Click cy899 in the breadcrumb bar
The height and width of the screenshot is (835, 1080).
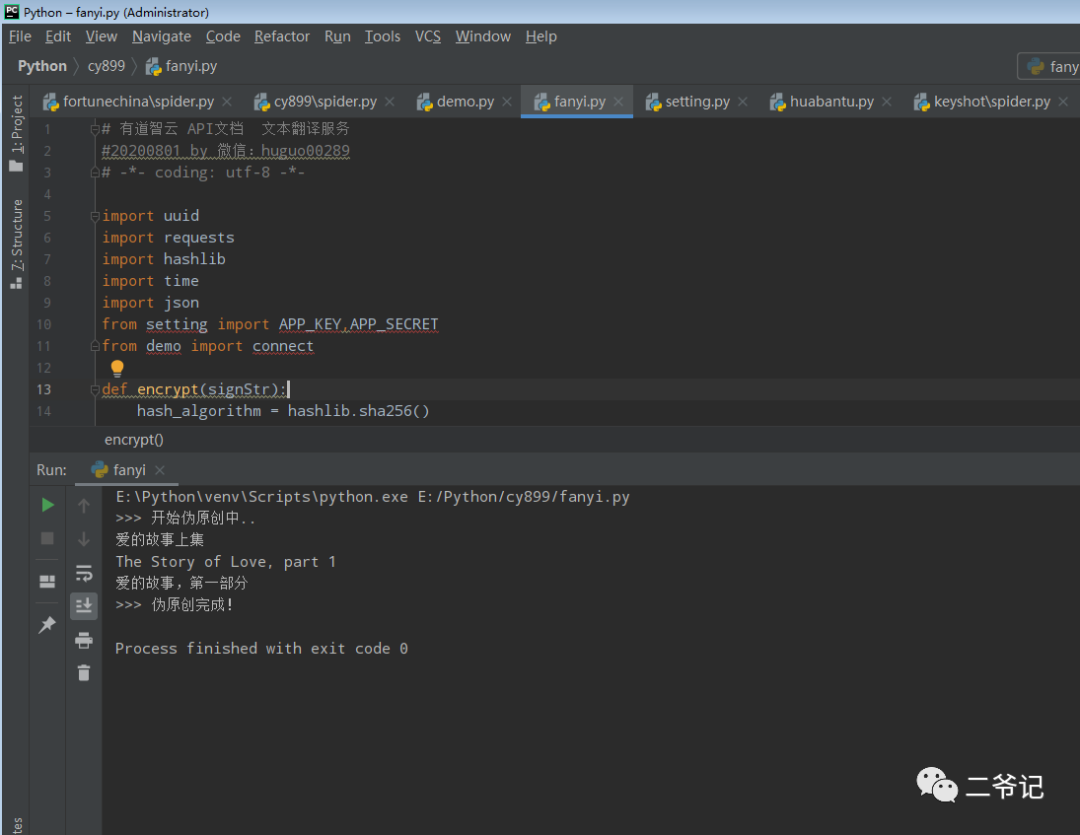click(106, 66)
